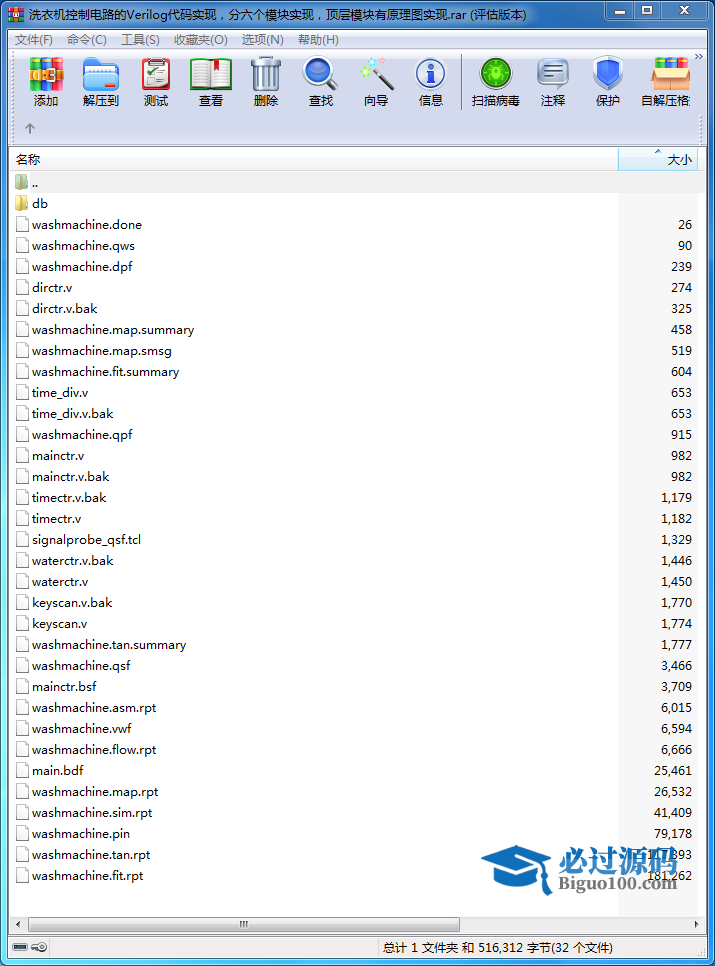
Task: Click the Add (添加) toolbar icon
Action: coord(46,81)
